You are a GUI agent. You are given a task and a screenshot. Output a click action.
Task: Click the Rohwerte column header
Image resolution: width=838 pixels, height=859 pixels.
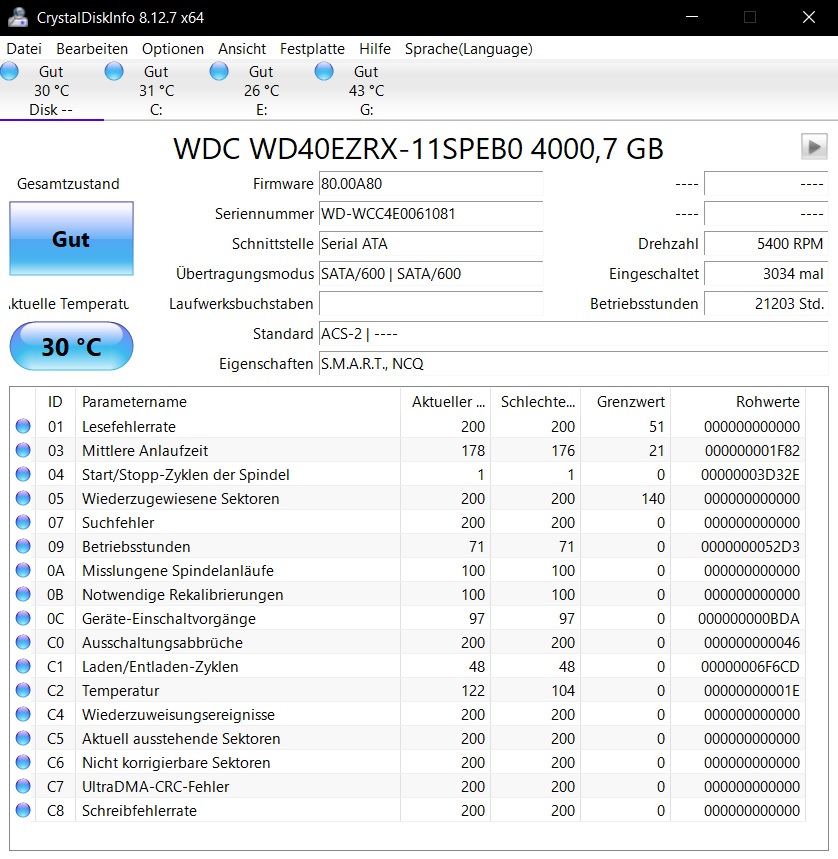tap(738, 402)
